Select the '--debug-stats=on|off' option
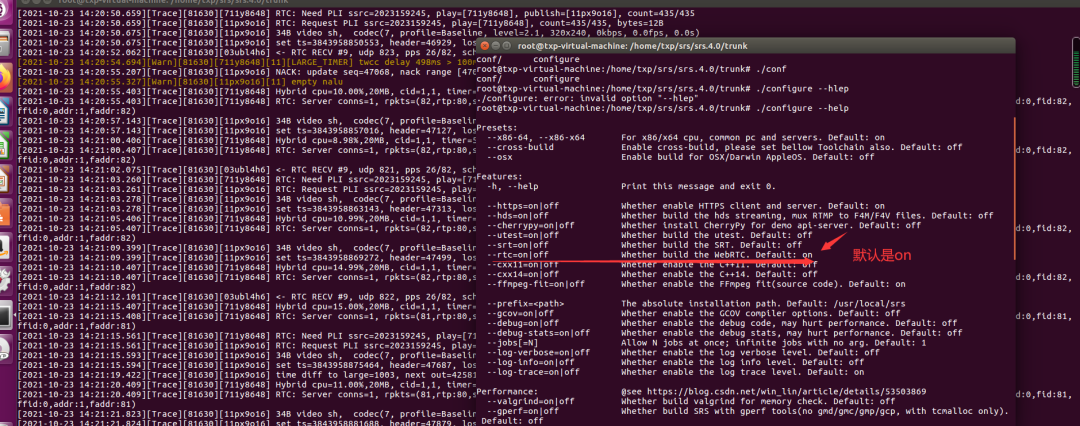1080x426 pixels. (539, 332)
